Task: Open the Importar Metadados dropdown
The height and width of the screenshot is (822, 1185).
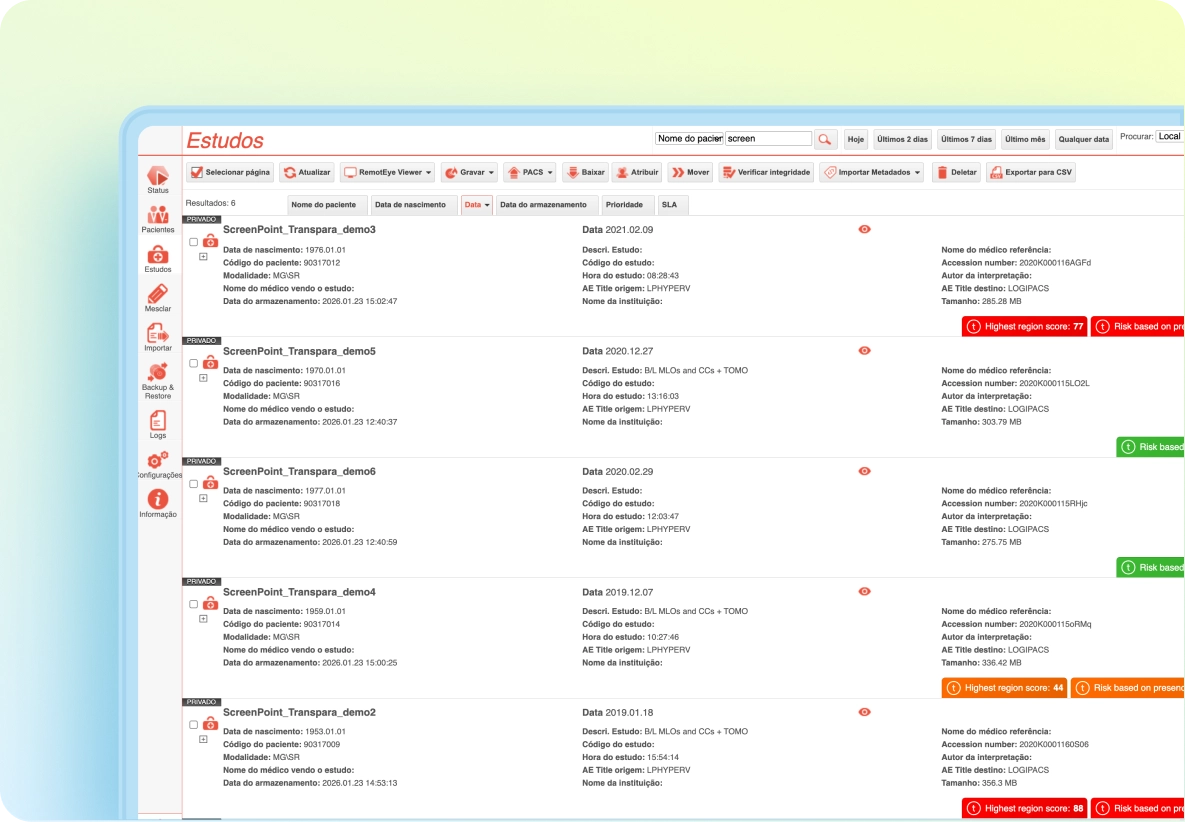Action: (x=871, y=172)
